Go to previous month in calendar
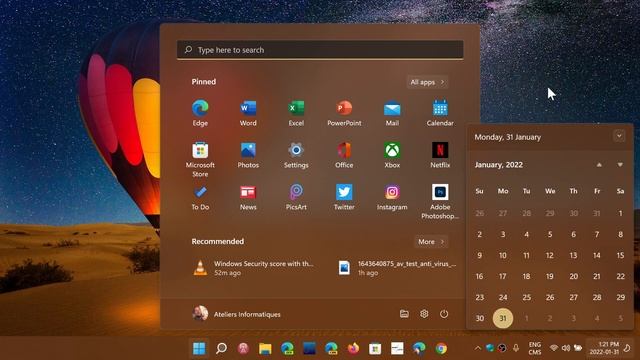The height and width of the screenshot is (360, 640). 599,165
